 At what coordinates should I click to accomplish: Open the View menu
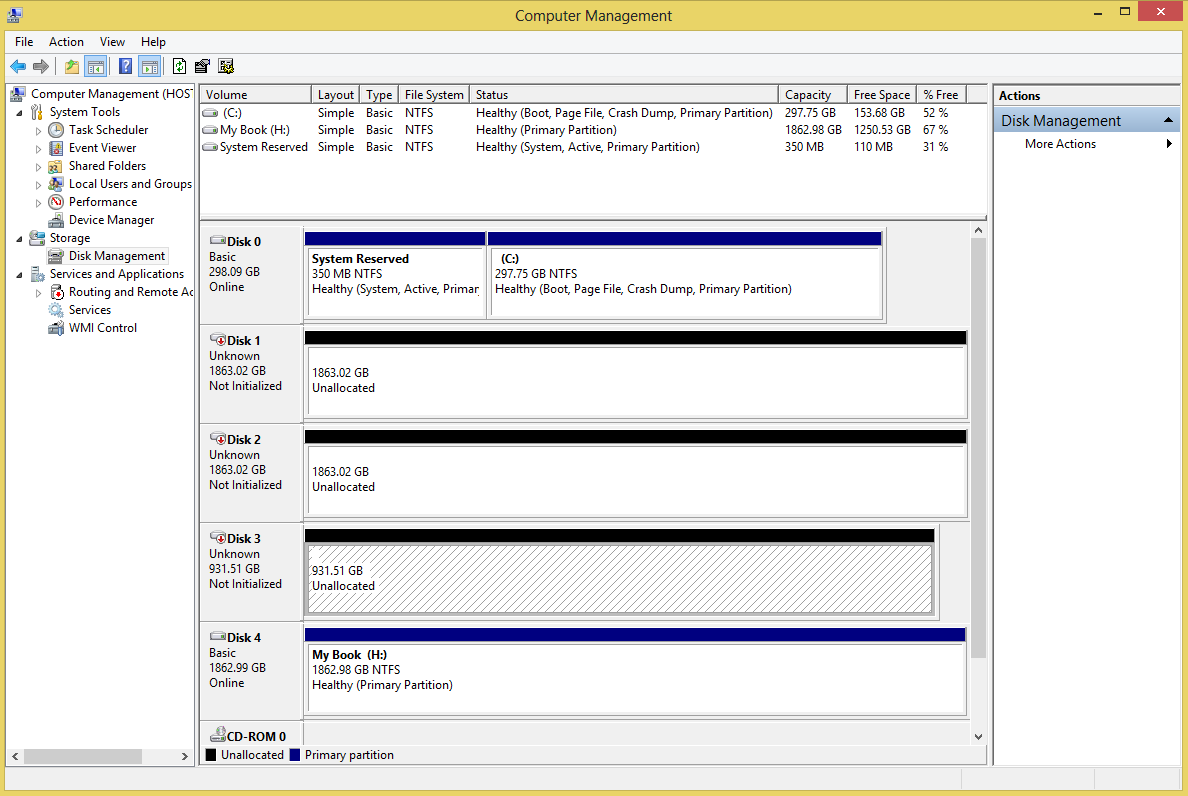112,42
